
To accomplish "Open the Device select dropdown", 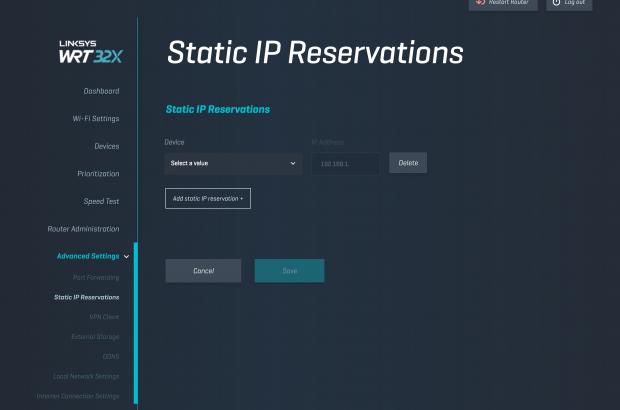I will [233, 163].
